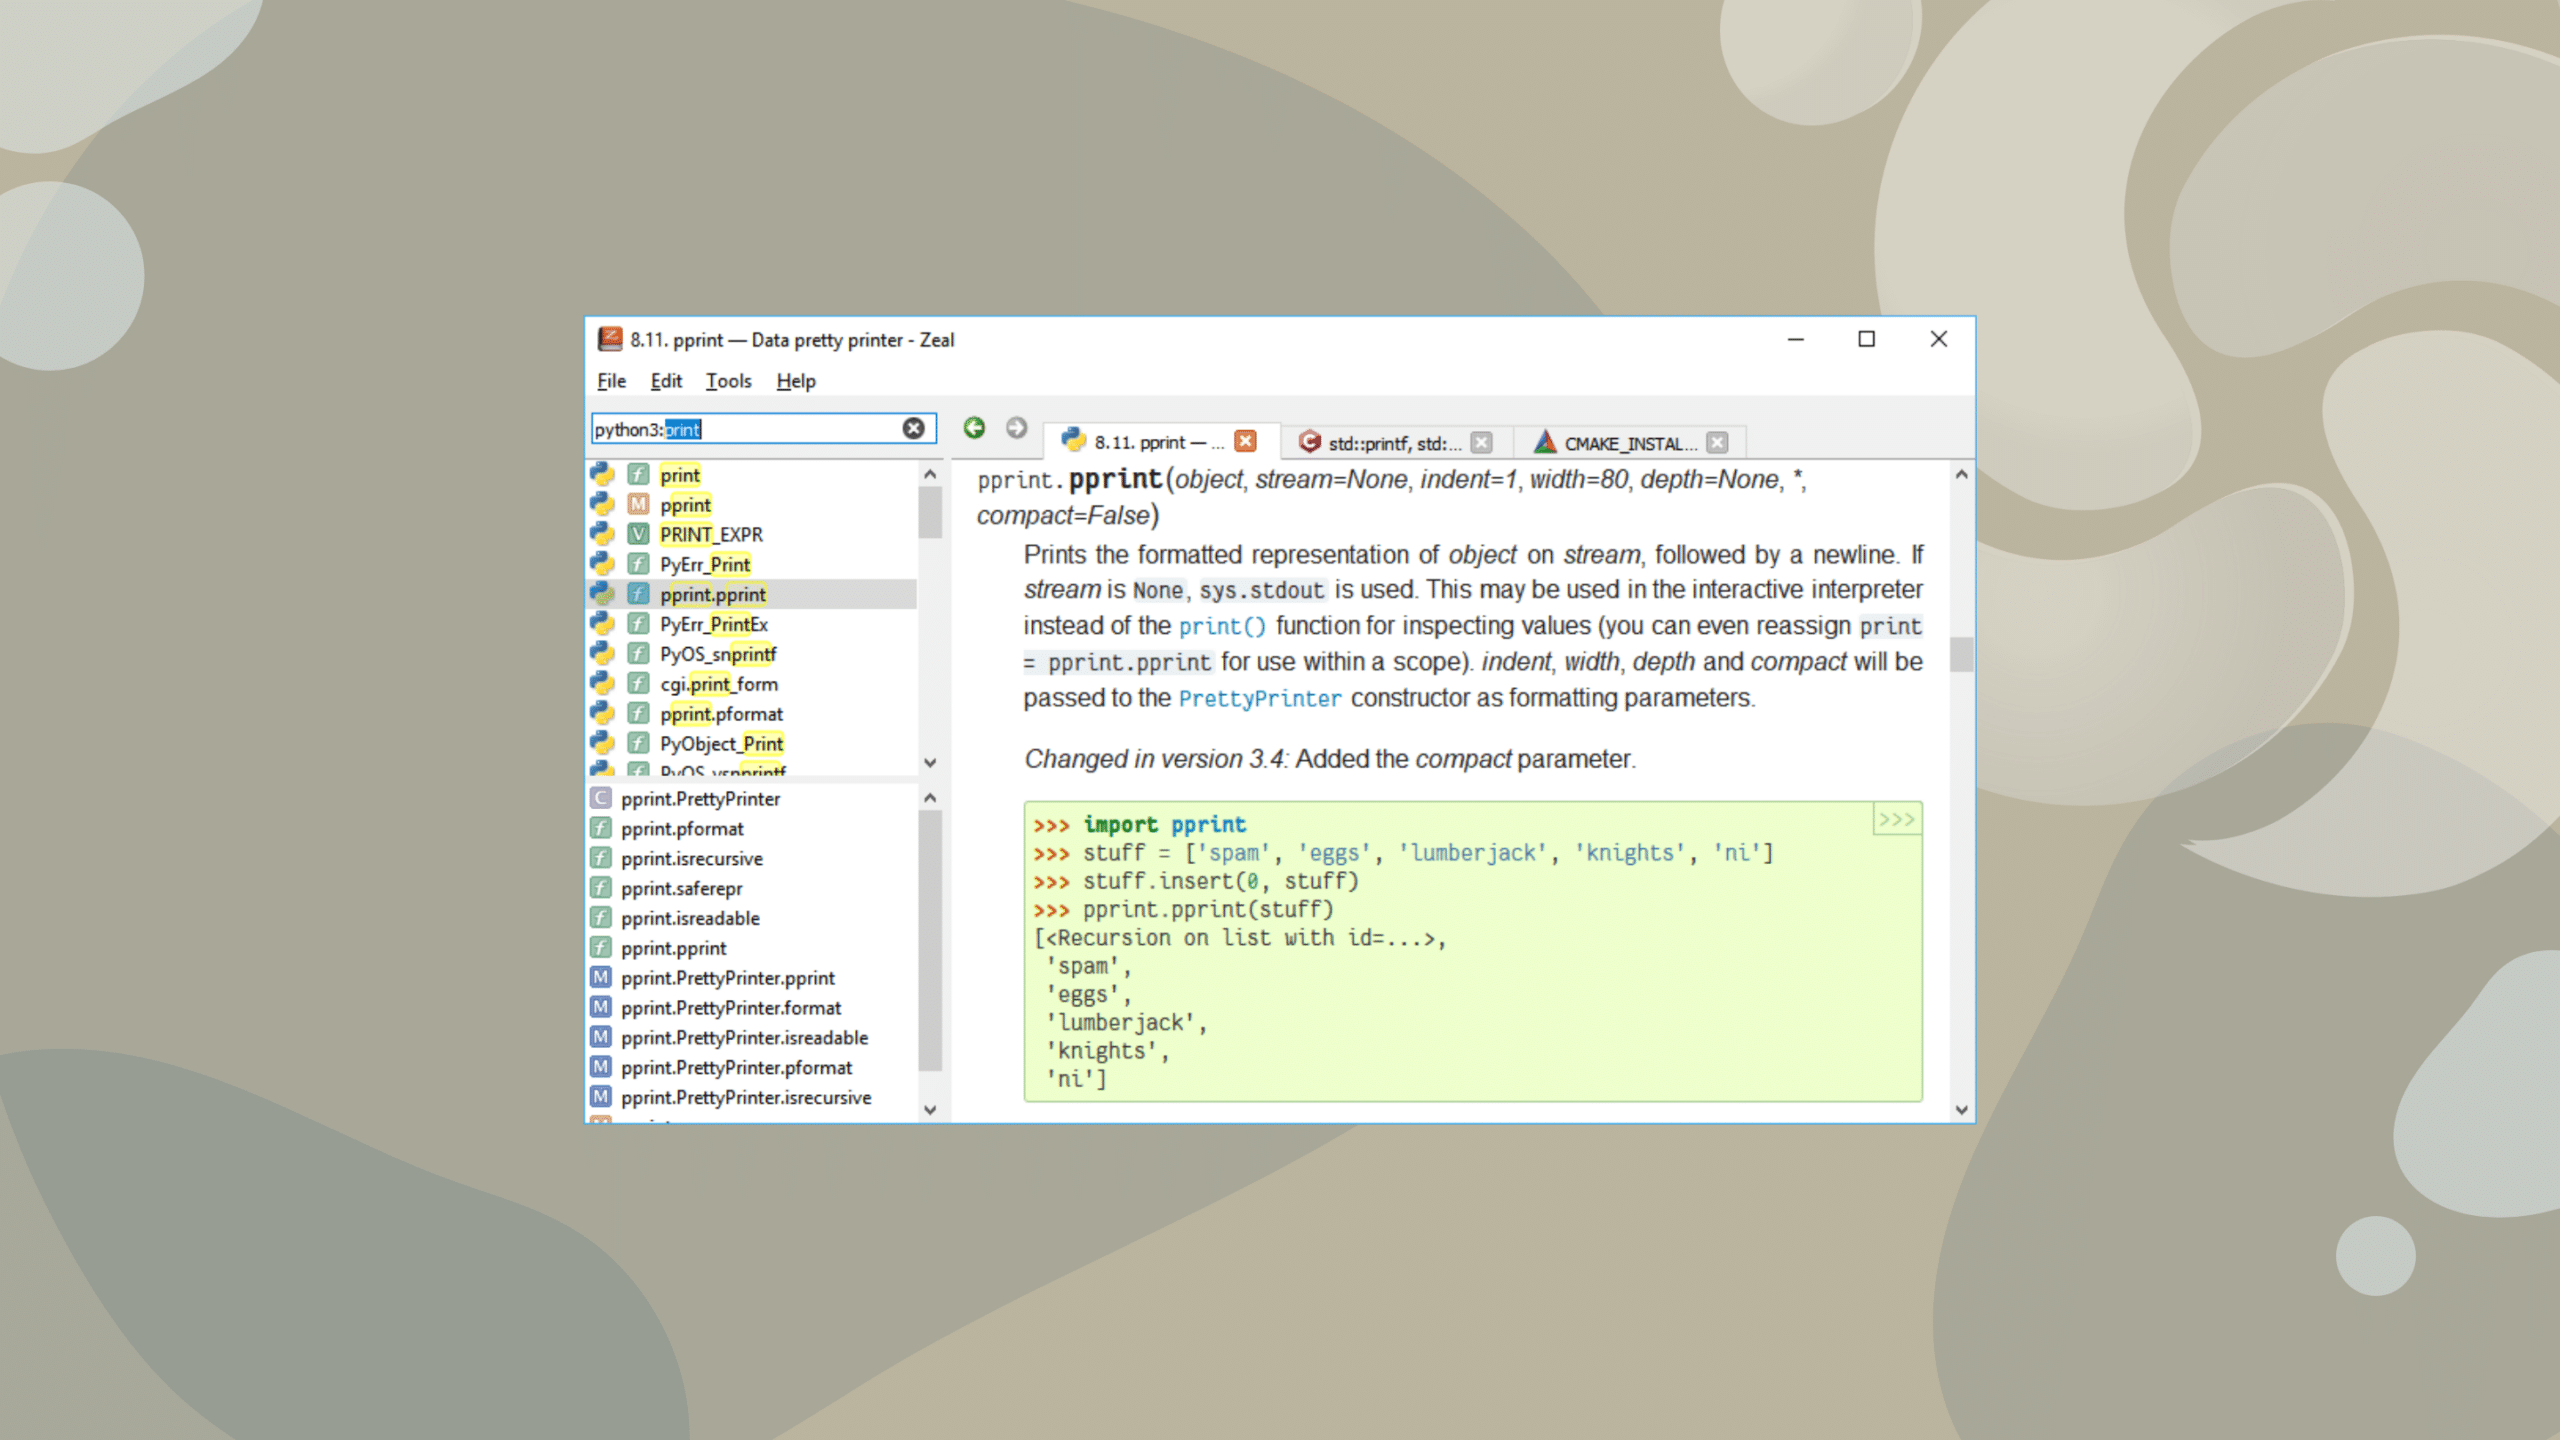
Task: Click function icon beside pprint.isreadable
Action: click(600, 918)
